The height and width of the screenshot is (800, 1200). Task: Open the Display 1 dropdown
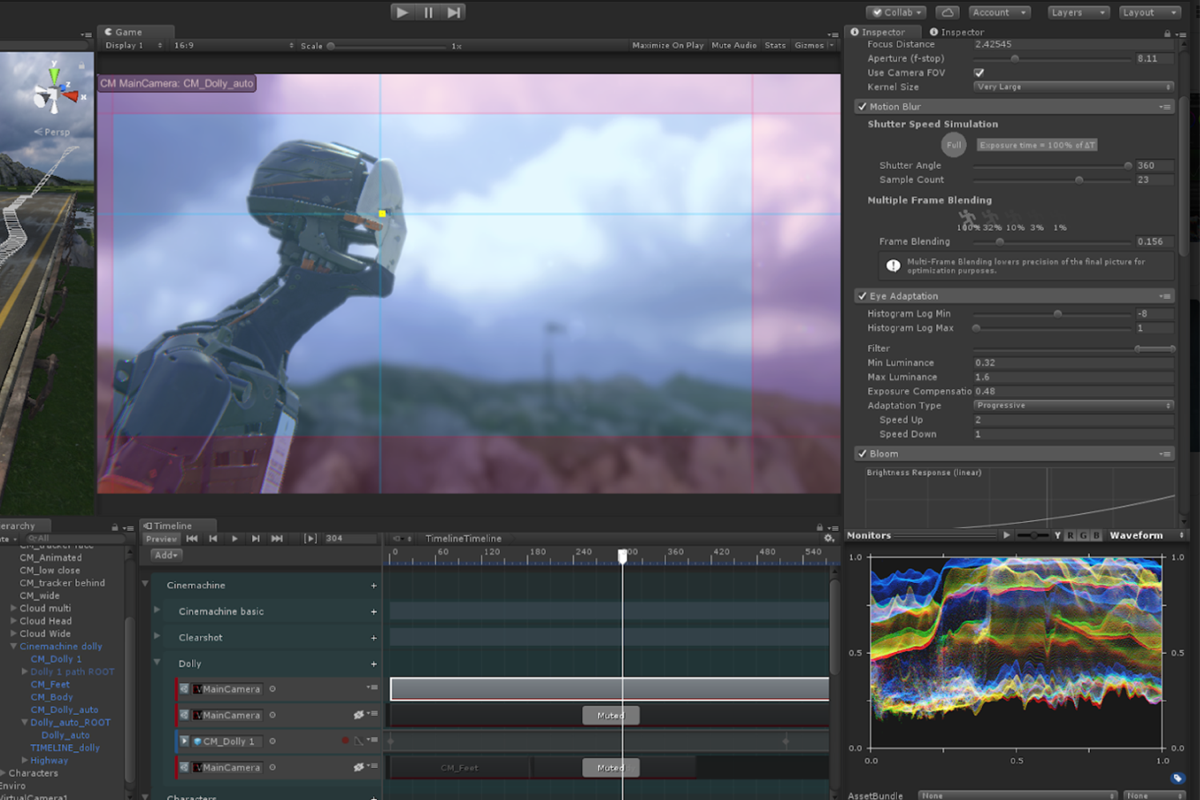click(134, 45)
